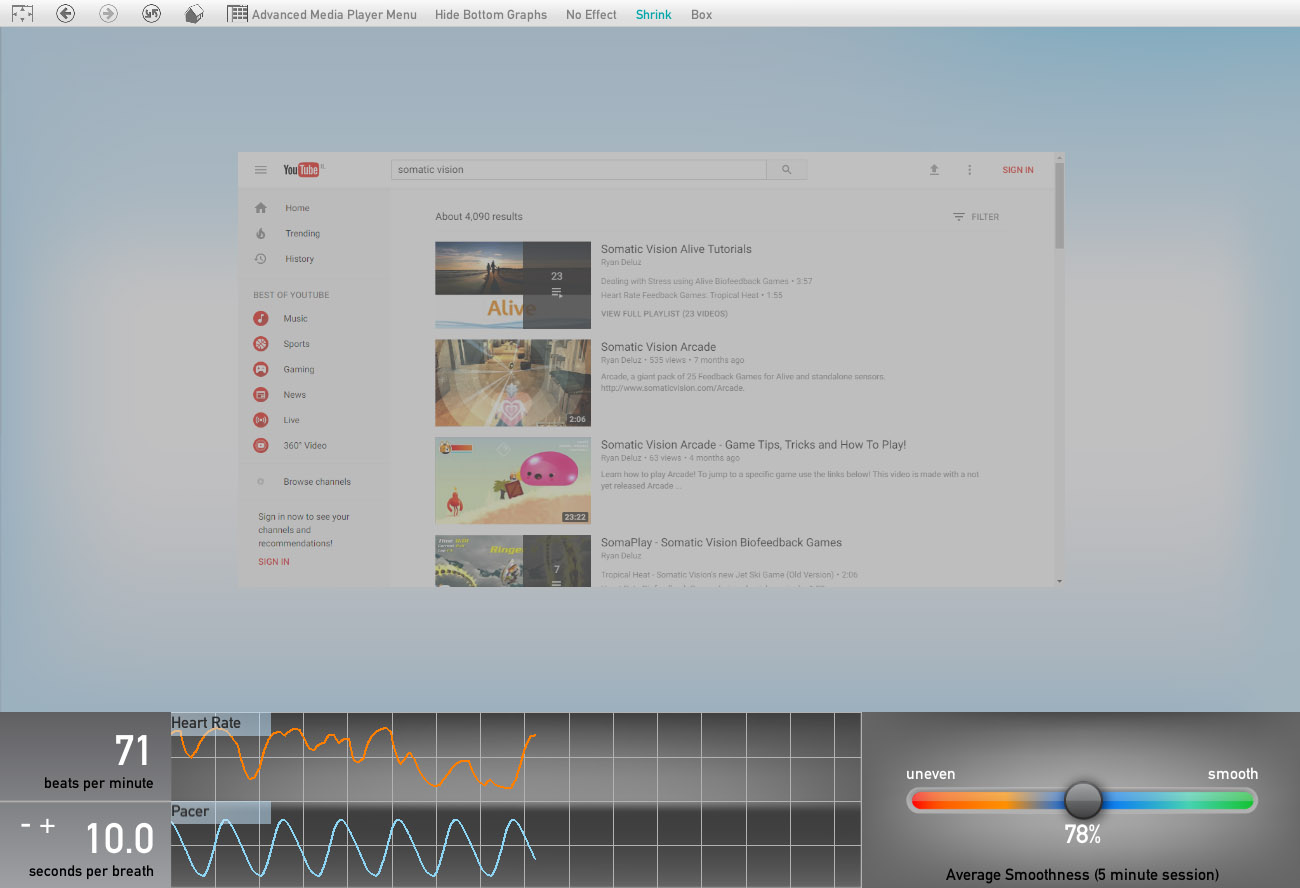Decrease pacer speed with minus button
The image size is (1300, 888).
click(26, 826)
